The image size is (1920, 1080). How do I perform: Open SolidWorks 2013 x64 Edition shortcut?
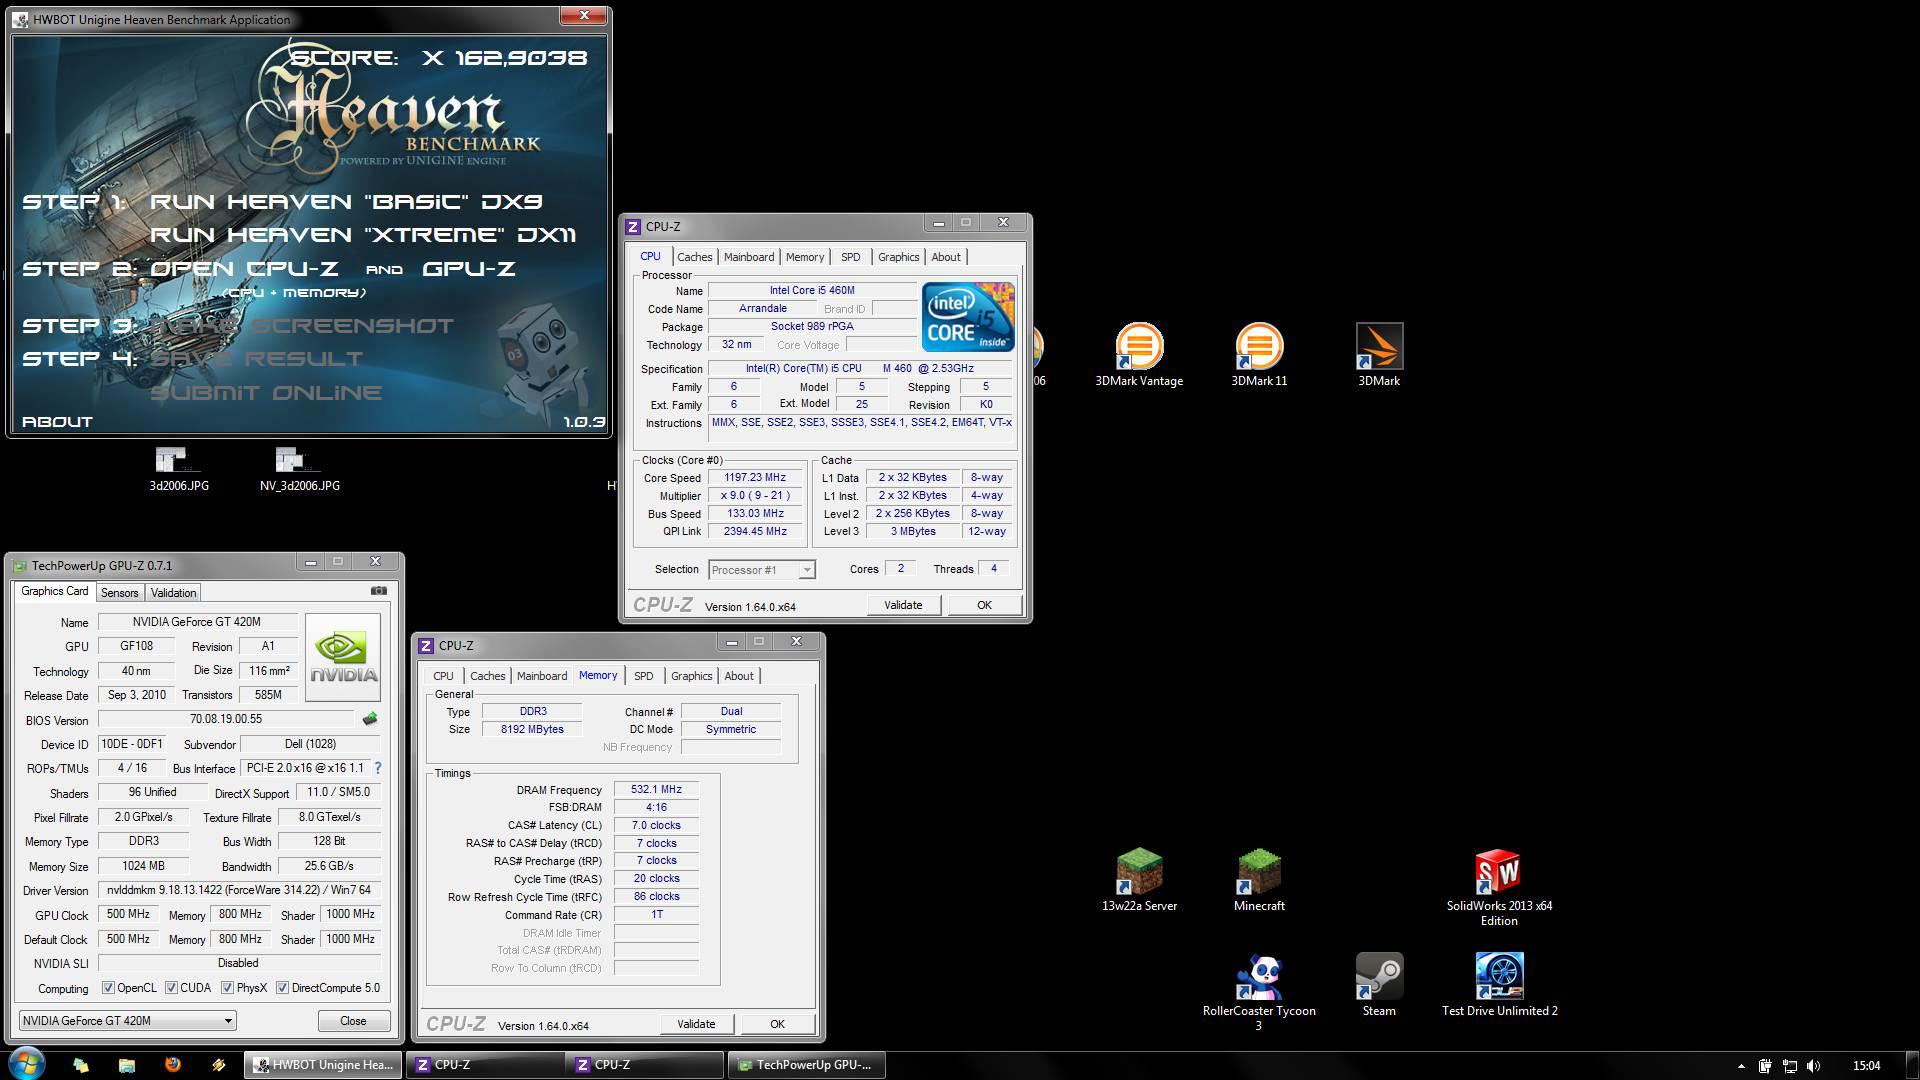(1499, 887)
